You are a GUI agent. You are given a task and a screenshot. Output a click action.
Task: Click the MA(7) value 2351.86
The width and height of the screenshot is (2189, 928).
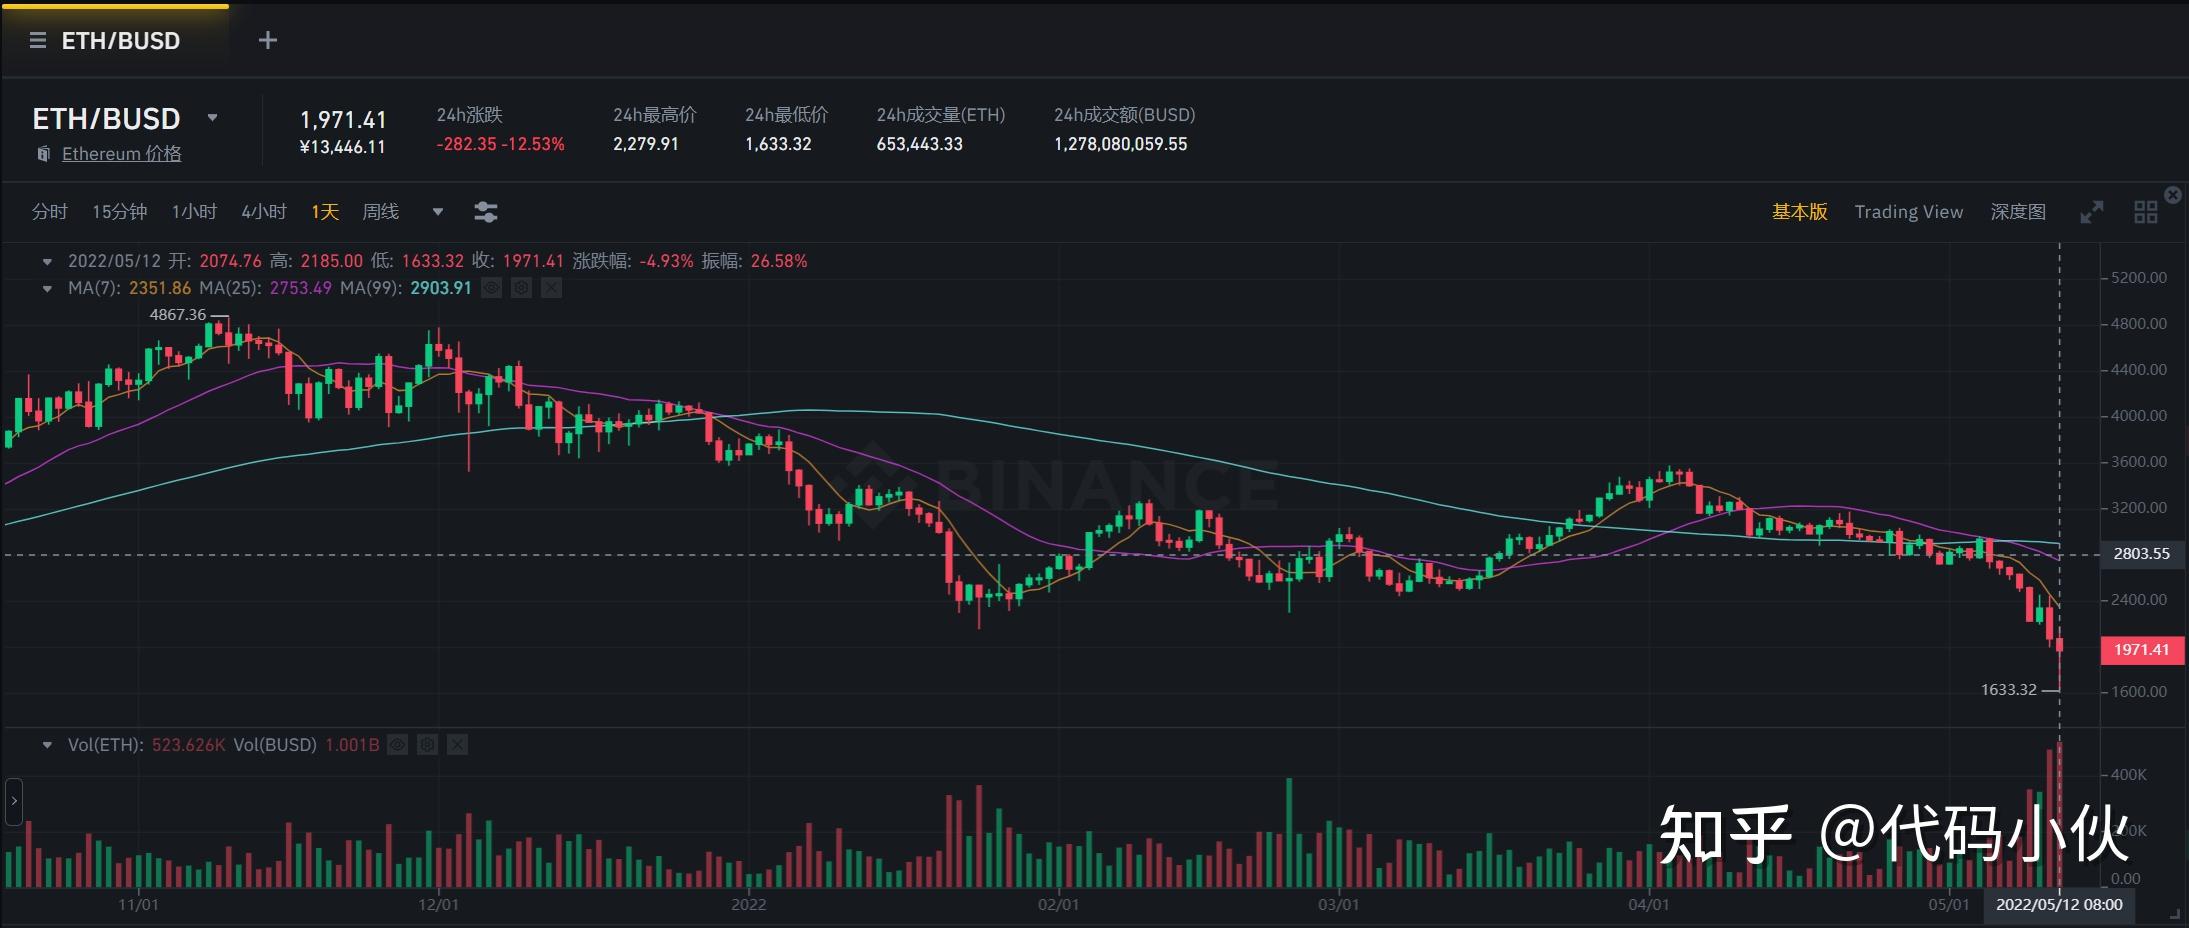pyautogui.click(x=160, y=288)
